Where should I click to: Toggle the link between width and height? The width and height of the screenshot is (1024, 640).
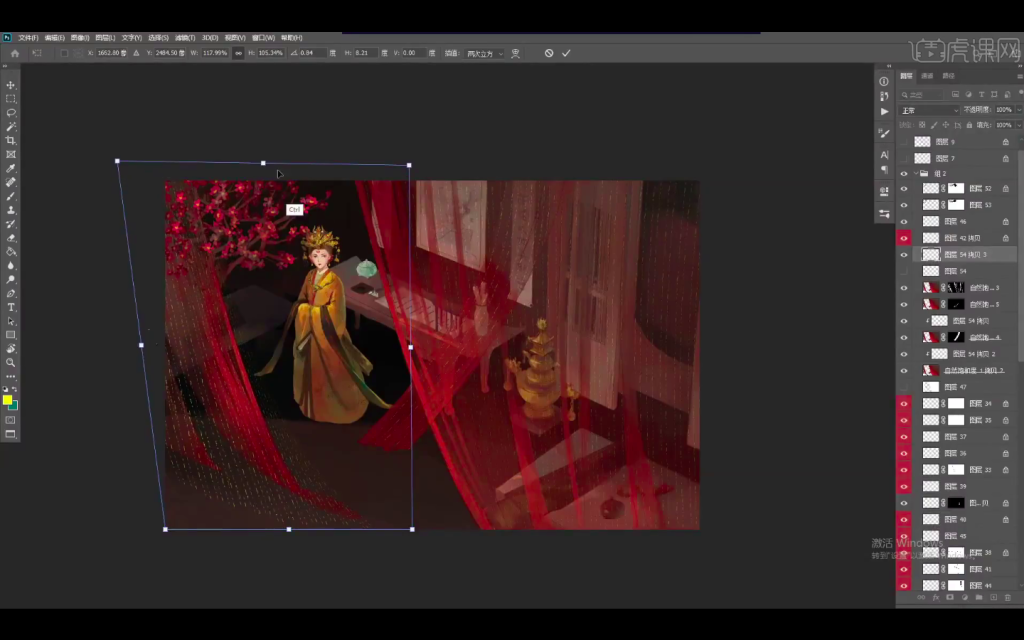[x=238, y=53]
